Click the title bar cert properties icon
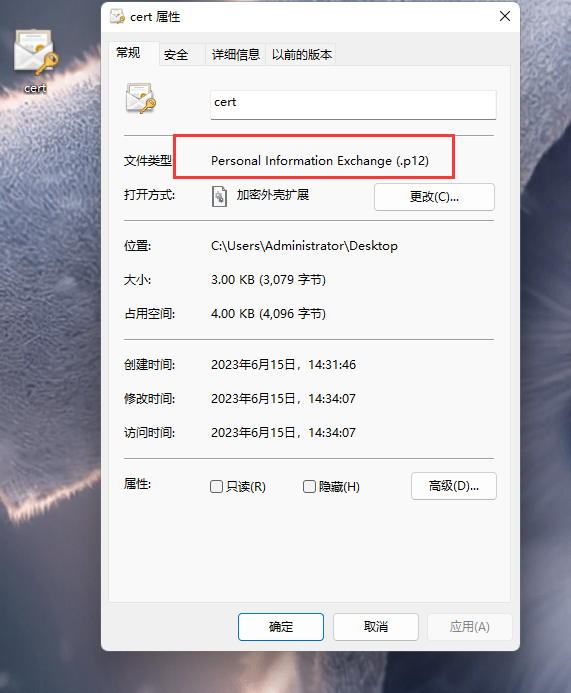The width and height of the screenshot is (571, 693). pyautogui.click(x=117, y=17)
